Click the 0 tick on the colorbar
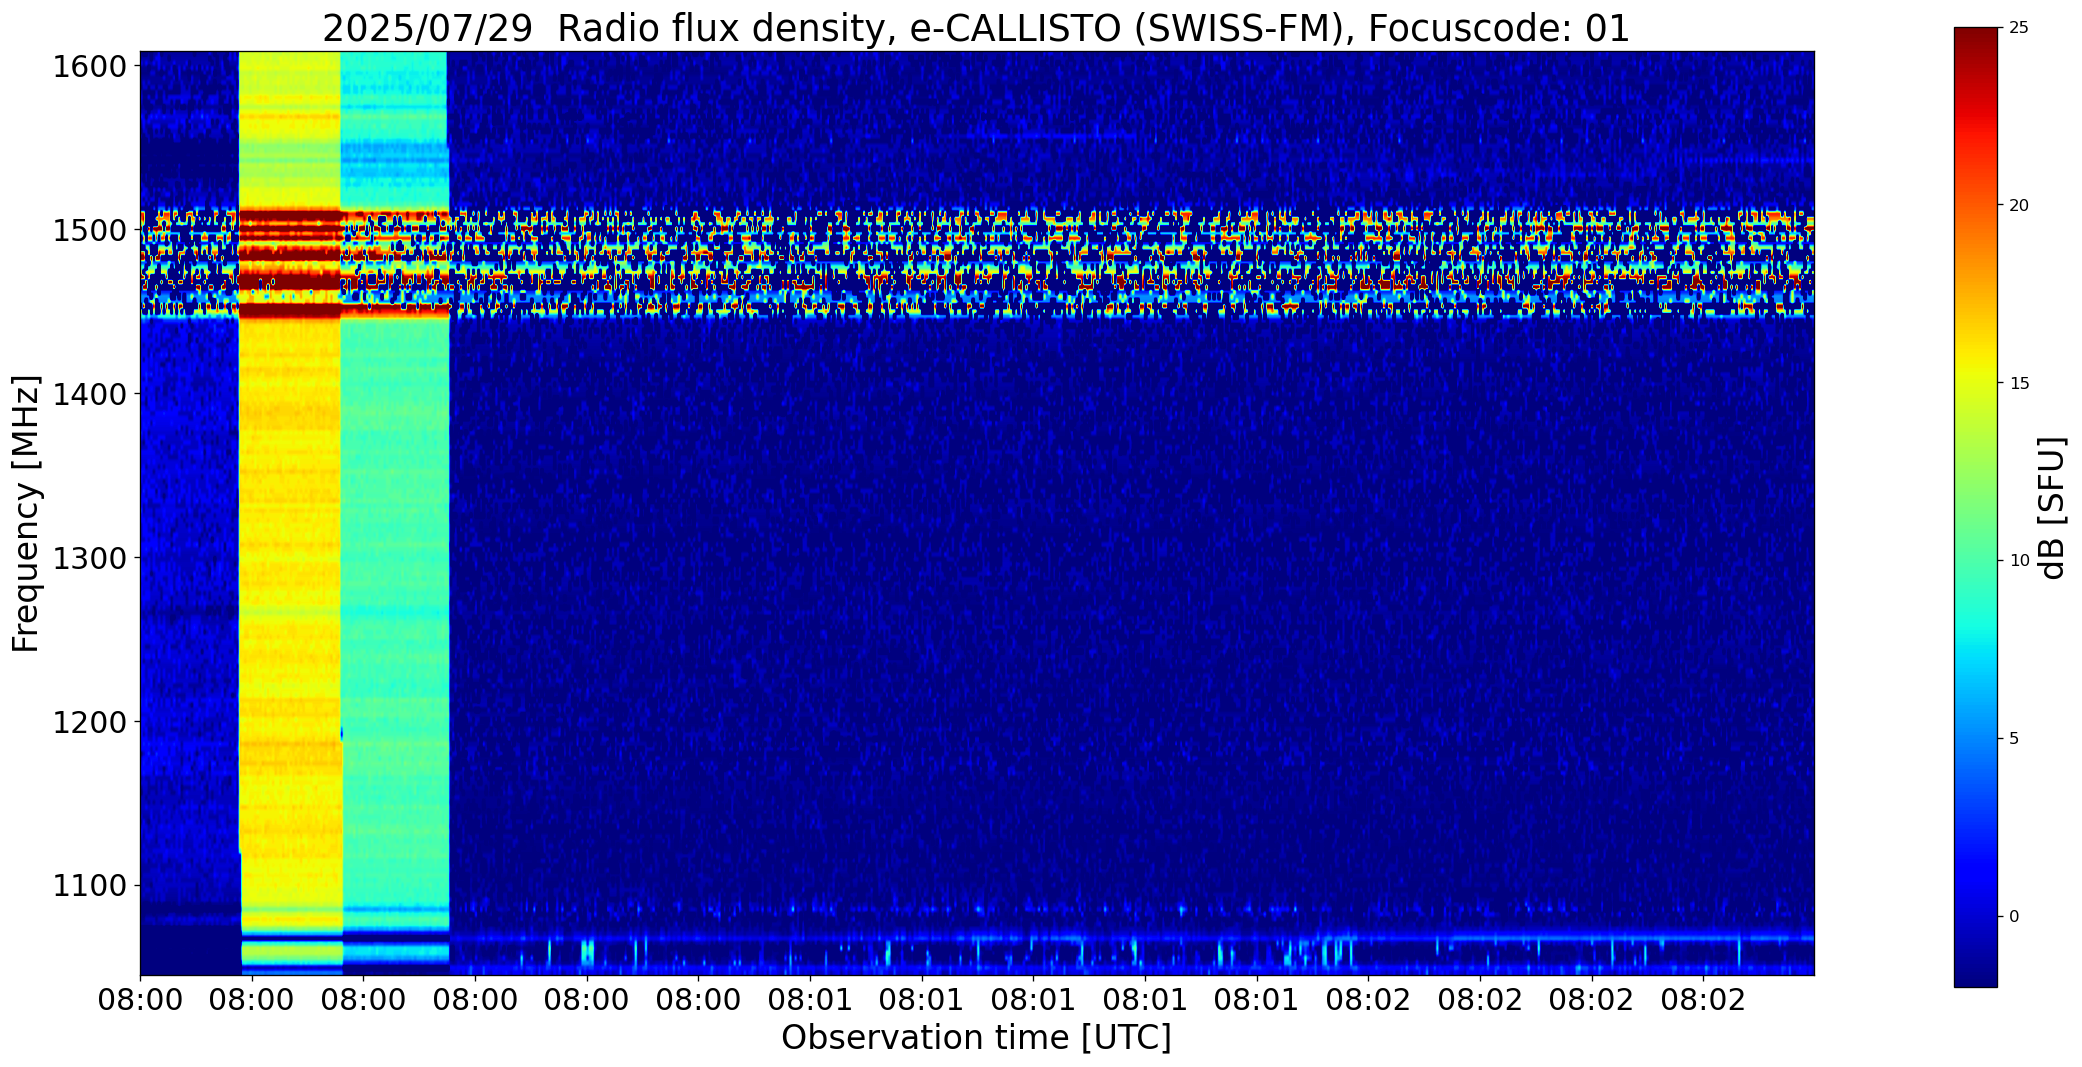 pos(2014,916)
